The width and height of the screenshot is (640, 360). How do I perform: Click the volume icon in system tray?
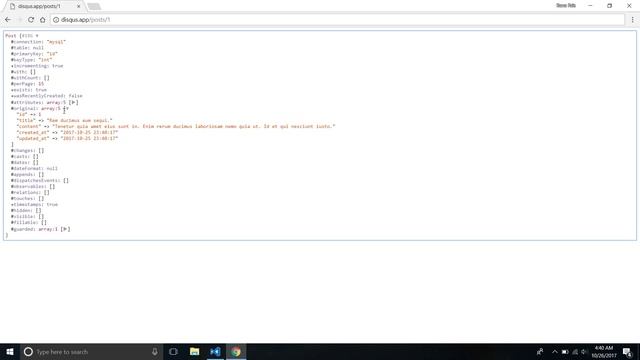(x=584, y=352)
